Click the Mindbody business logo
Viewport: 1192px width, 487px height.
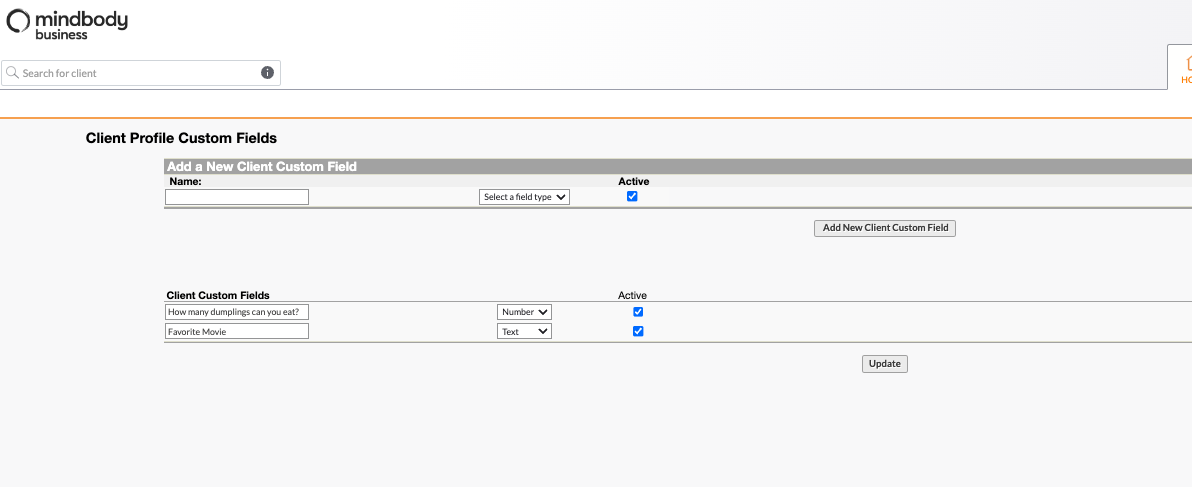[x=67, y=24]
